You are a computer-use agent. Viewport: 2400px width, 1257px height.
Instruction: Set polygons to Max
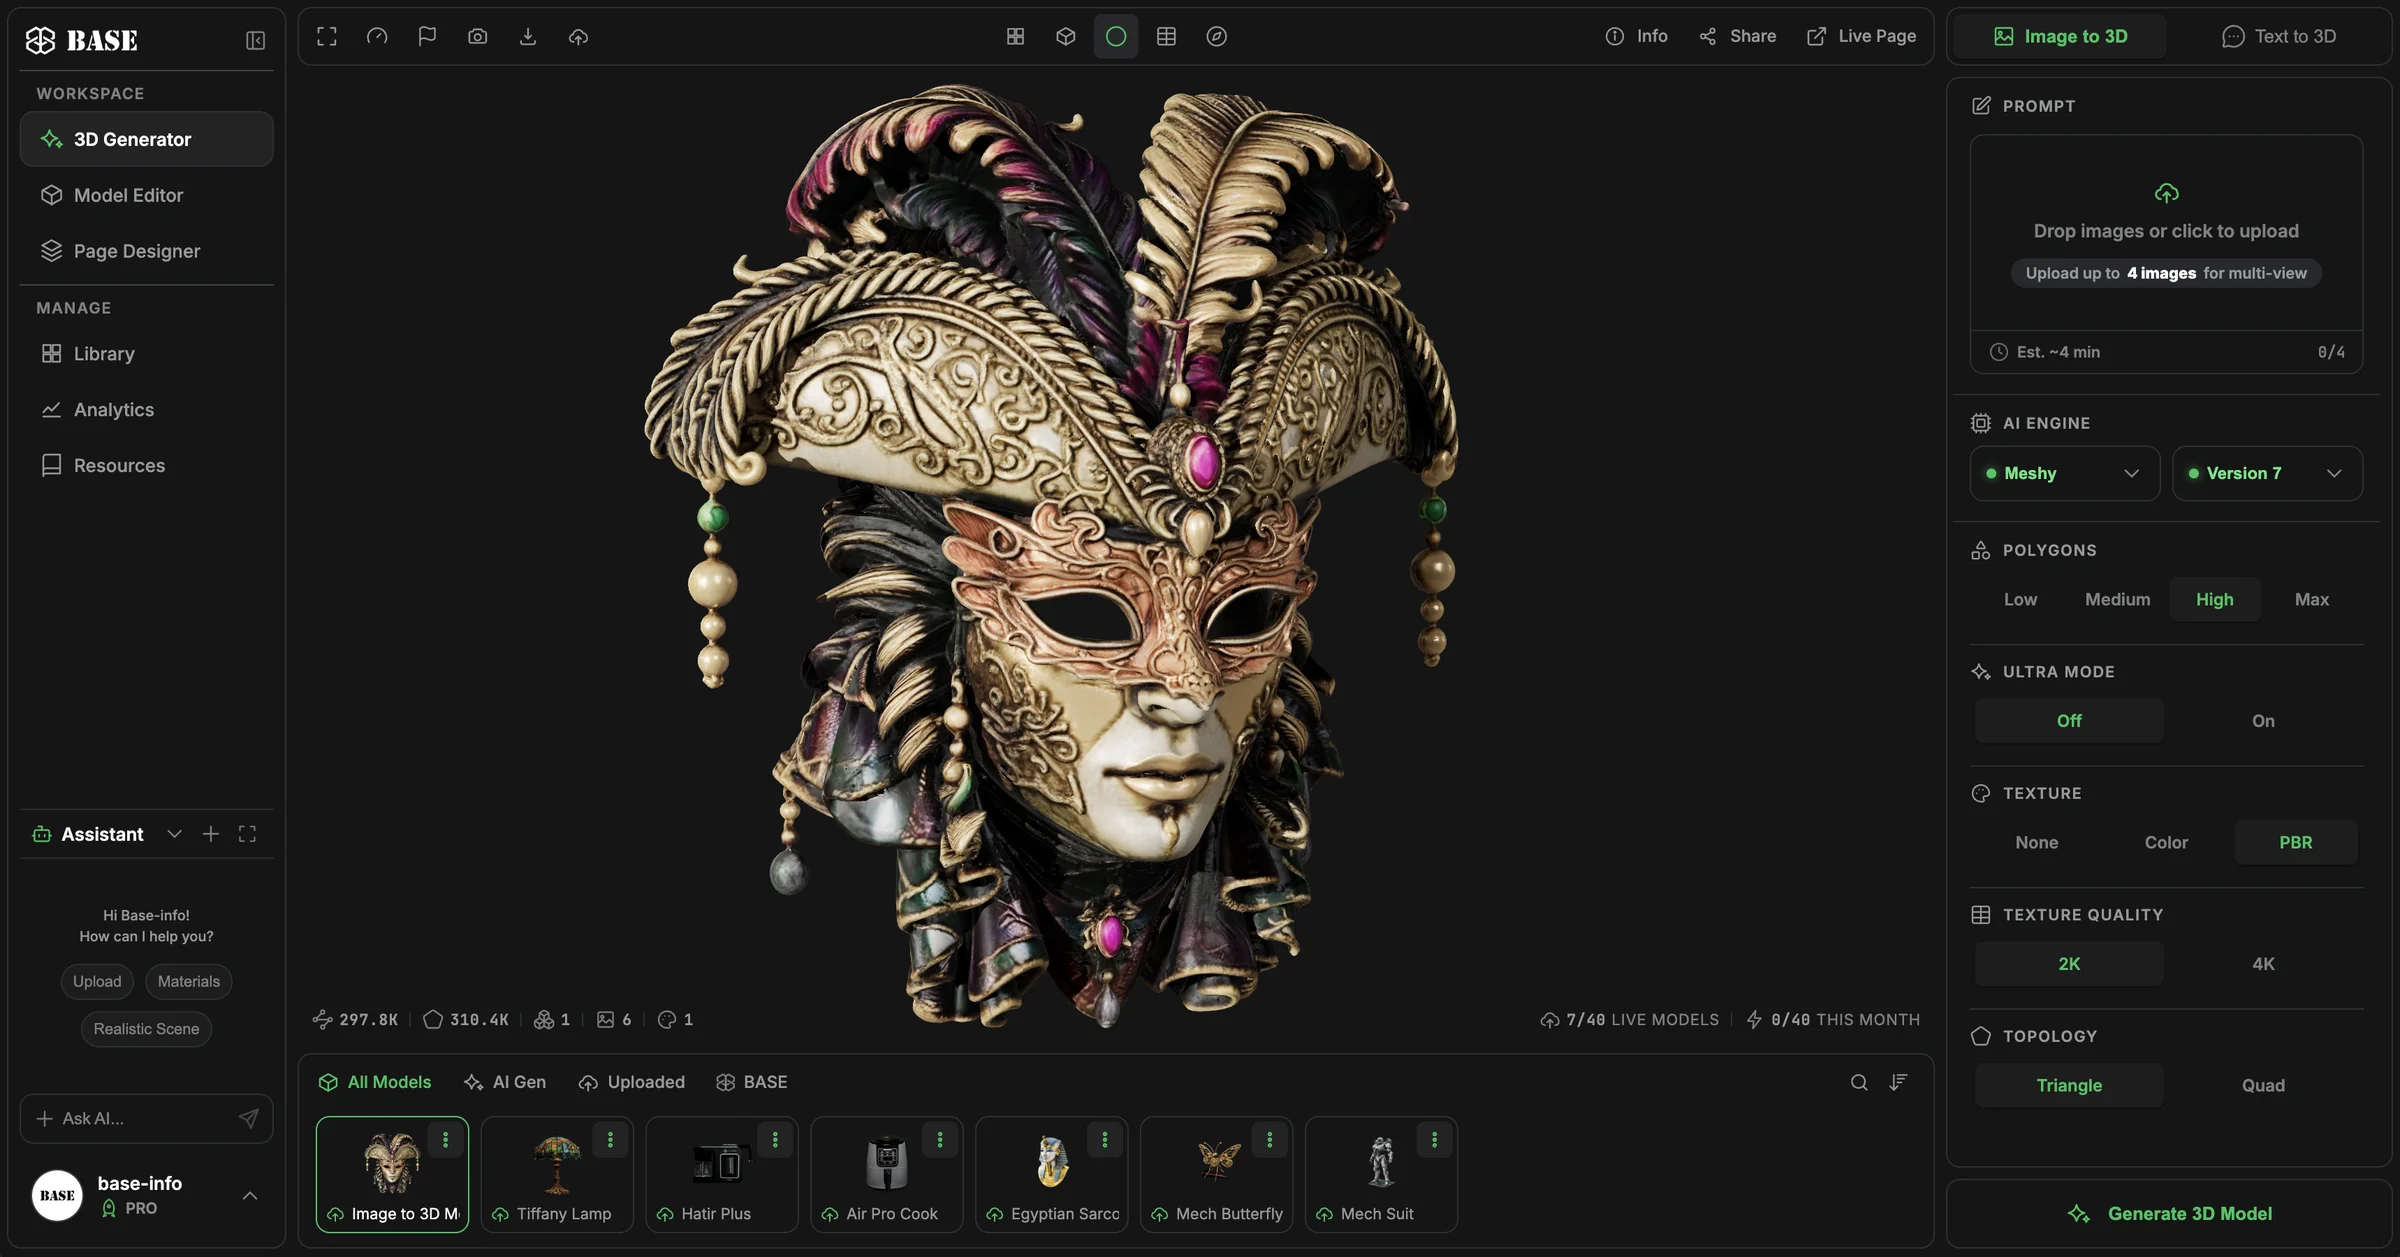[2311, 599]
